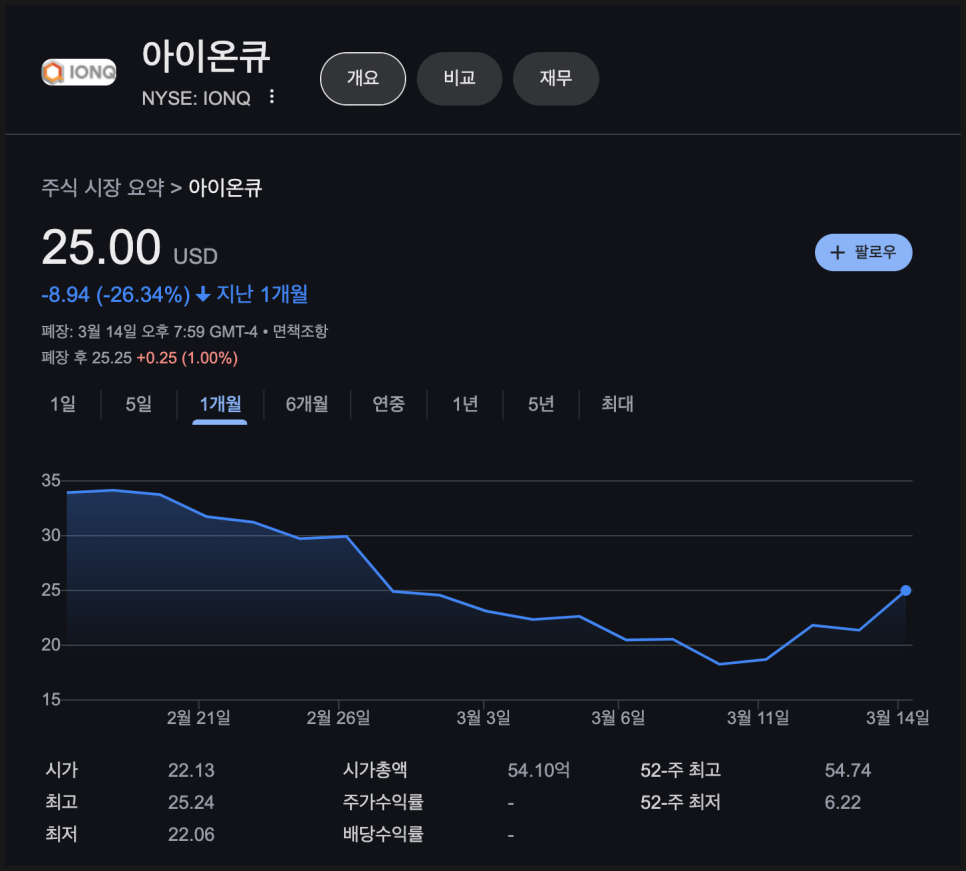
Task: Click the IONQ company logo
Action: click(x=79, y=72)
